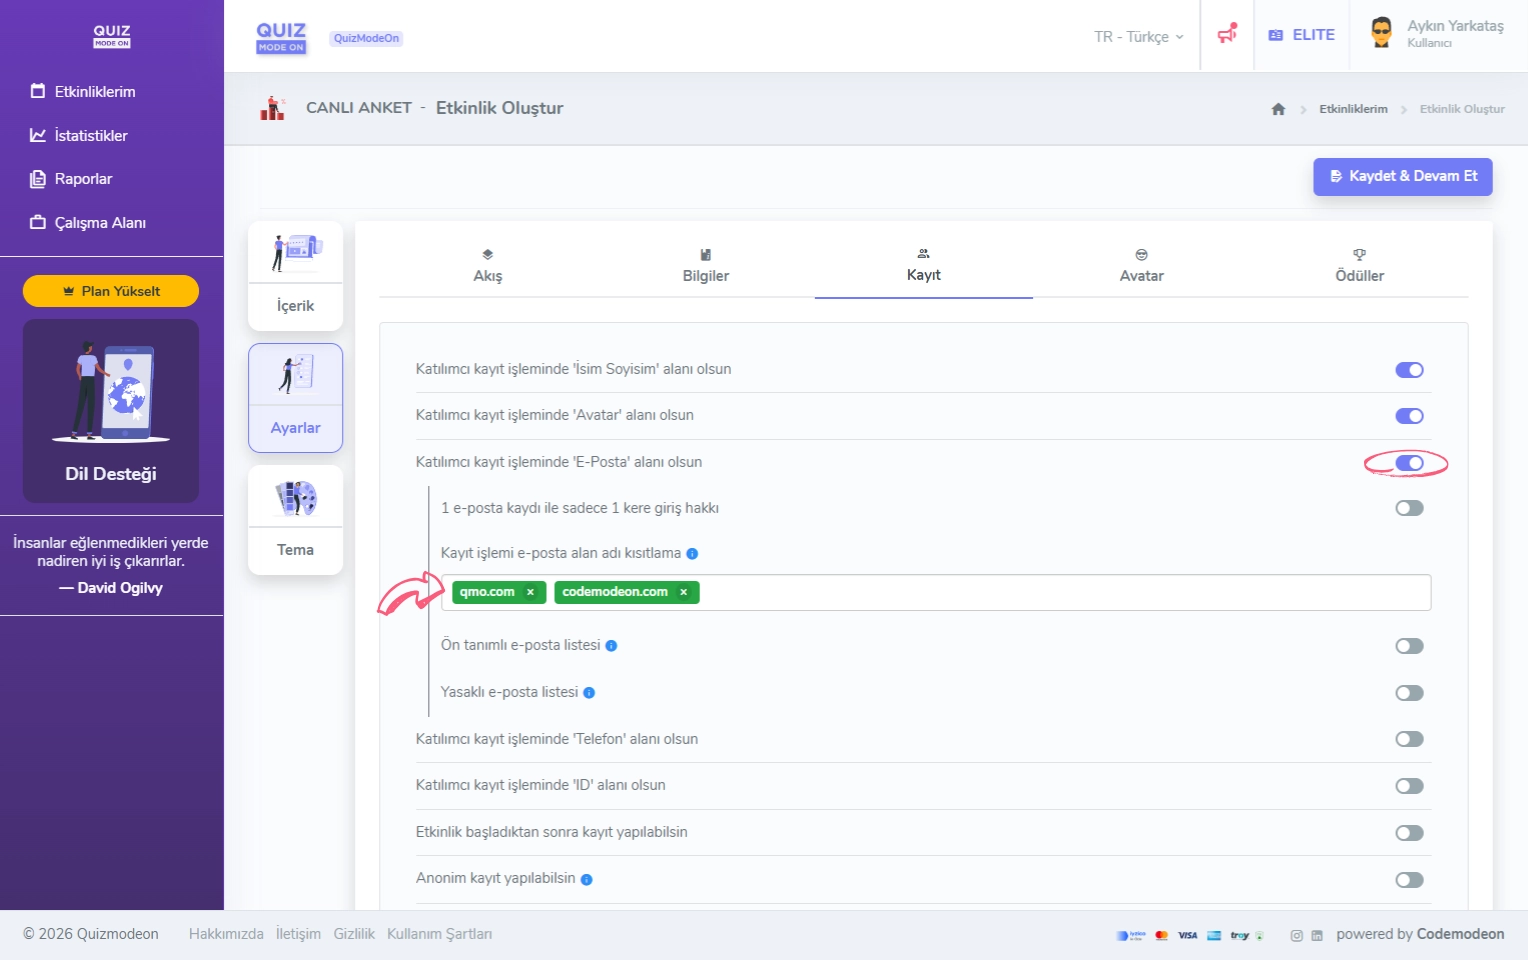This screenshot has width=1528, height=960.
Task: Select the Ayarlar section card
Action: pyautogui.click(x=295, y=398)
